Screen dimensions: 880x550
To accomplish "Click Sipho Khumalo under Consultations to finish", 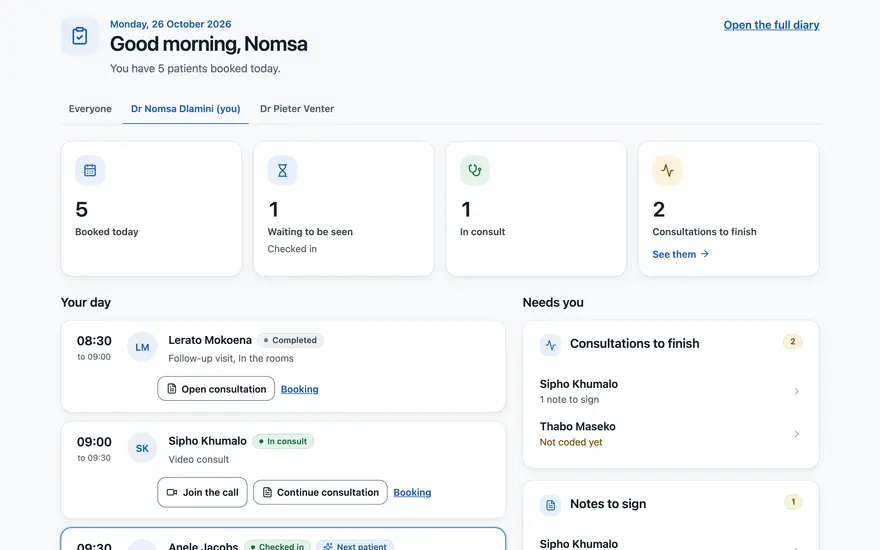I will 579,384.
